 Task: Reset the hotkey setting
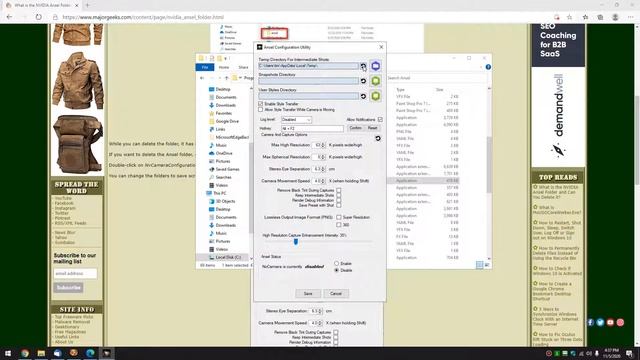click(x=372, y=128)
